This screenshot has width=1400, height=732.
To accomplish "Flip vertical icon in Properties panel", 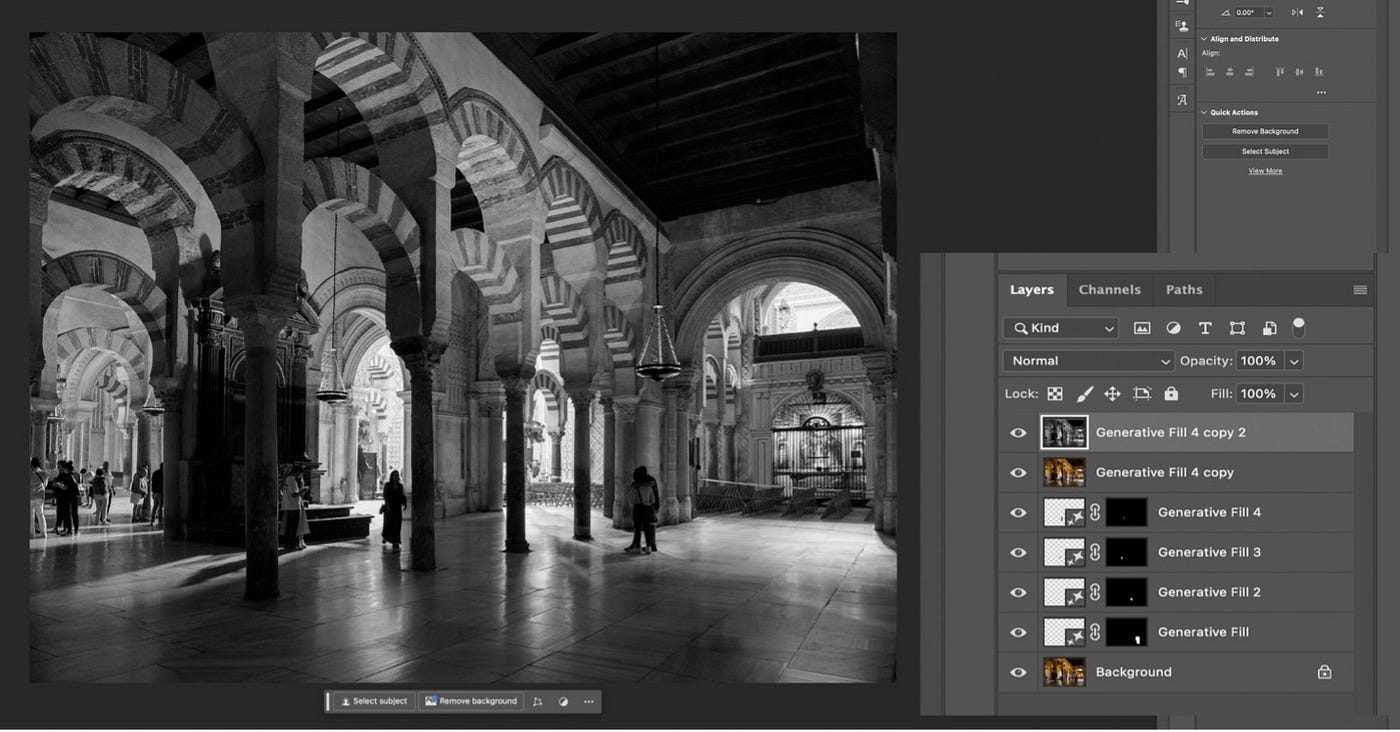I will (1320, 13).
